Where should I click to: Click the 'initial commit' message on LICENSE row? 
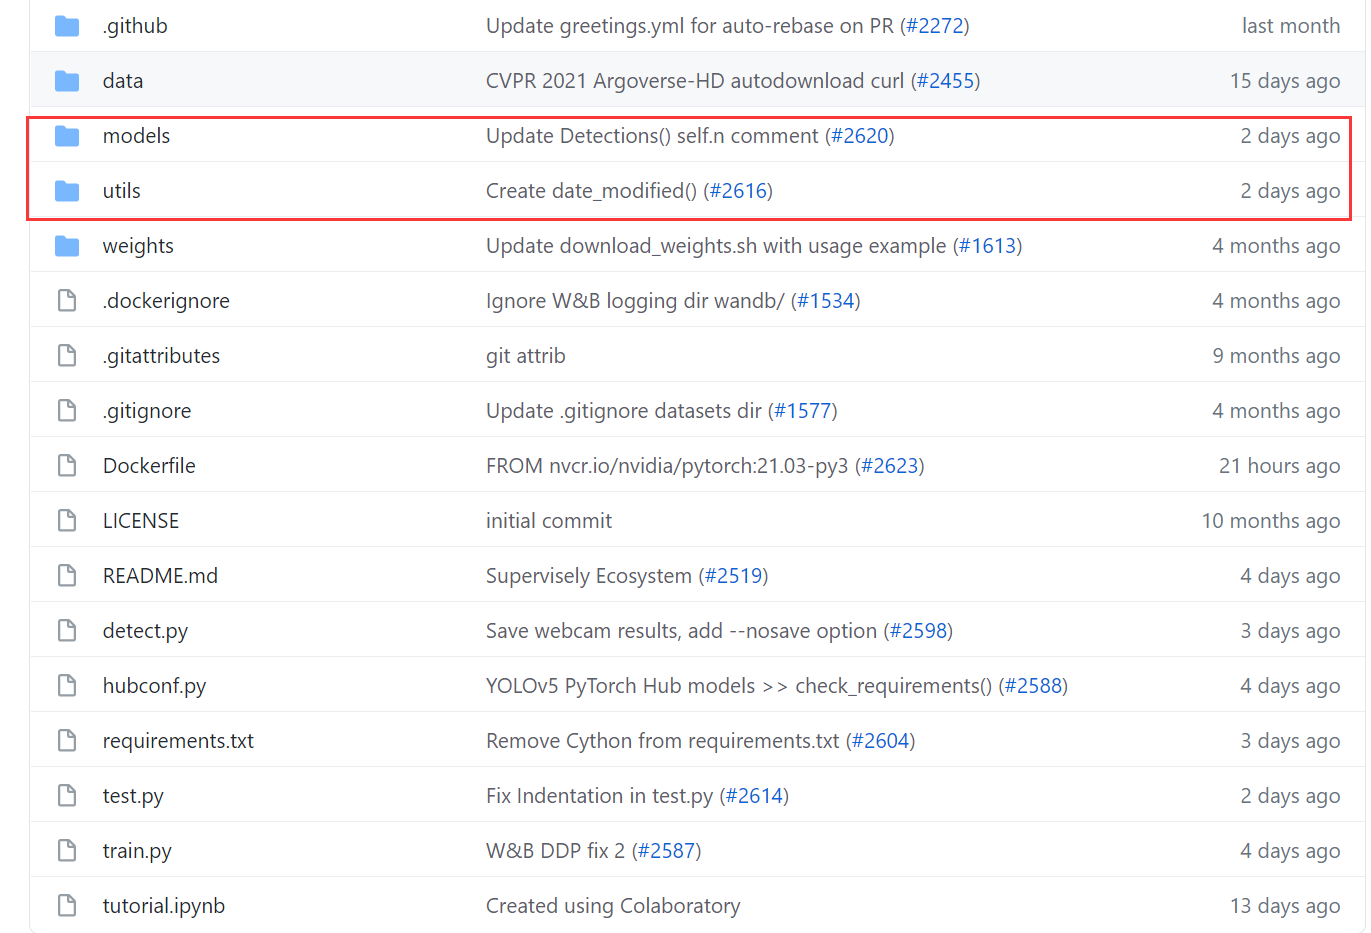pos(549,520)
